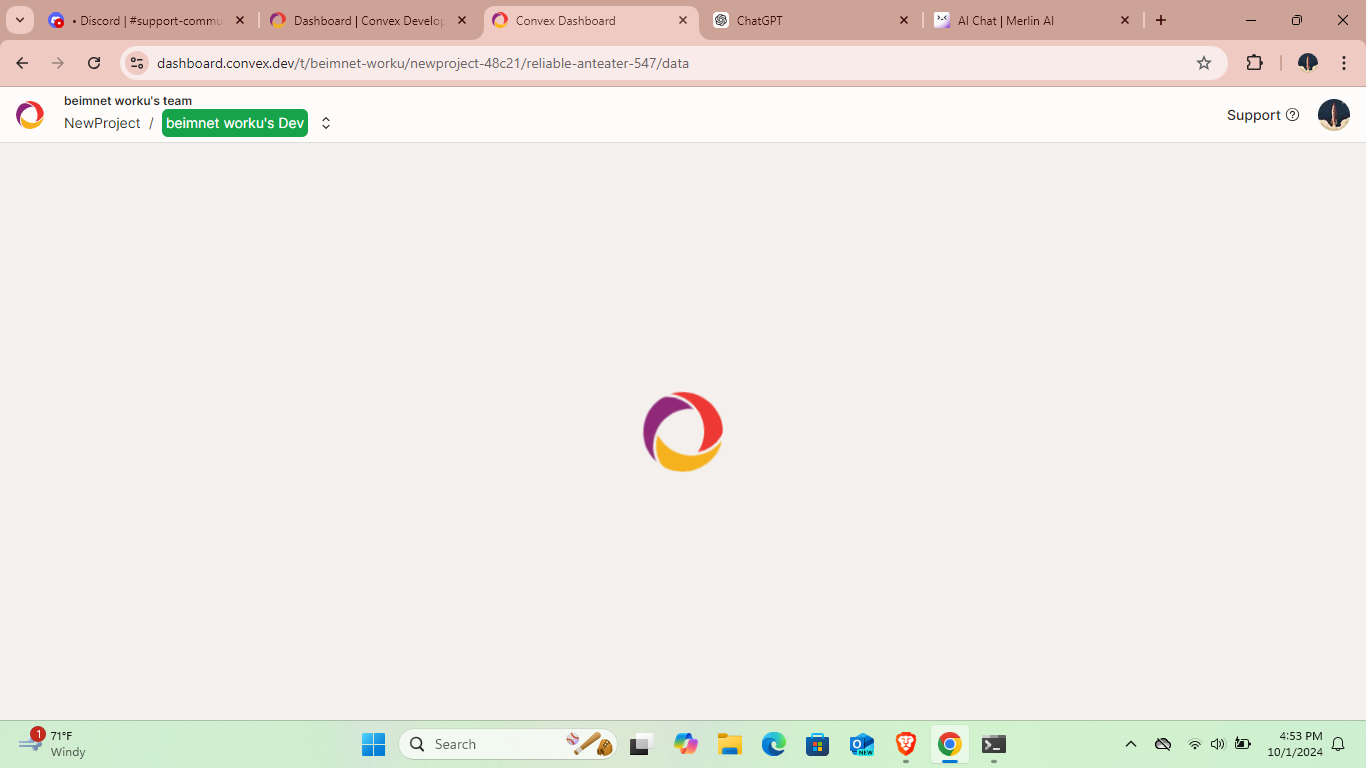Click the Chrome icon in the taskbar

coord(950,744)
